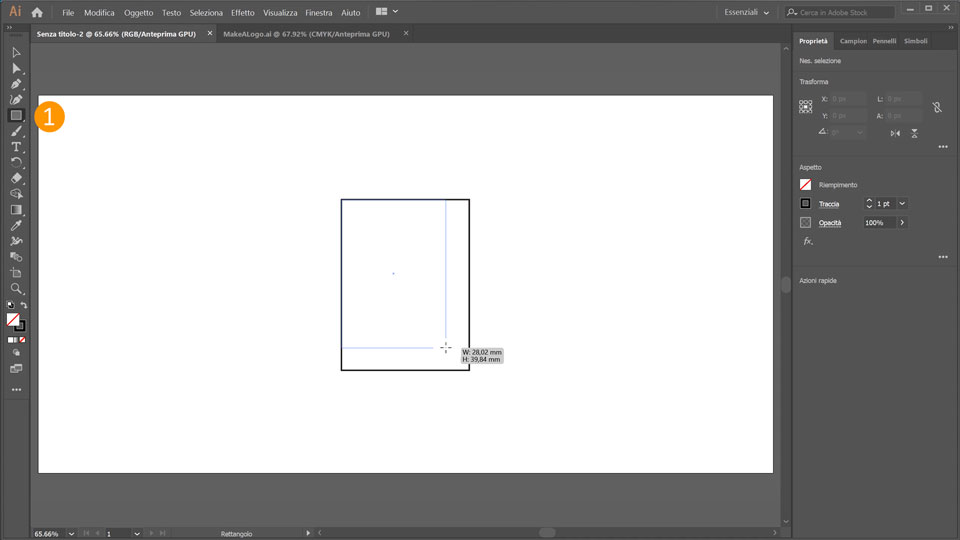Swap fill and stroke colors
This screenshot has height=540, width=960.
[x=24, y=305]
